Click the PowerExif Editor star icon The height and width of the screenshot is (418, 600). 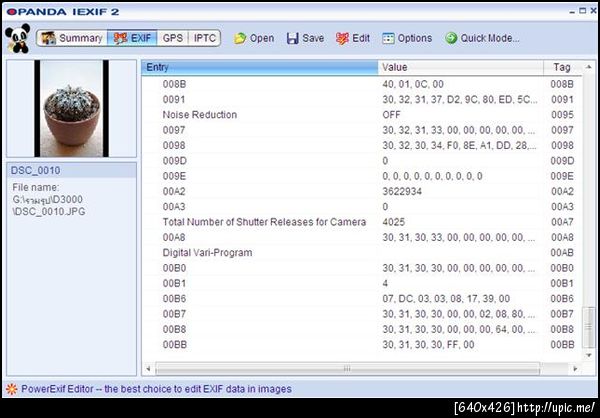coord(11,388)
